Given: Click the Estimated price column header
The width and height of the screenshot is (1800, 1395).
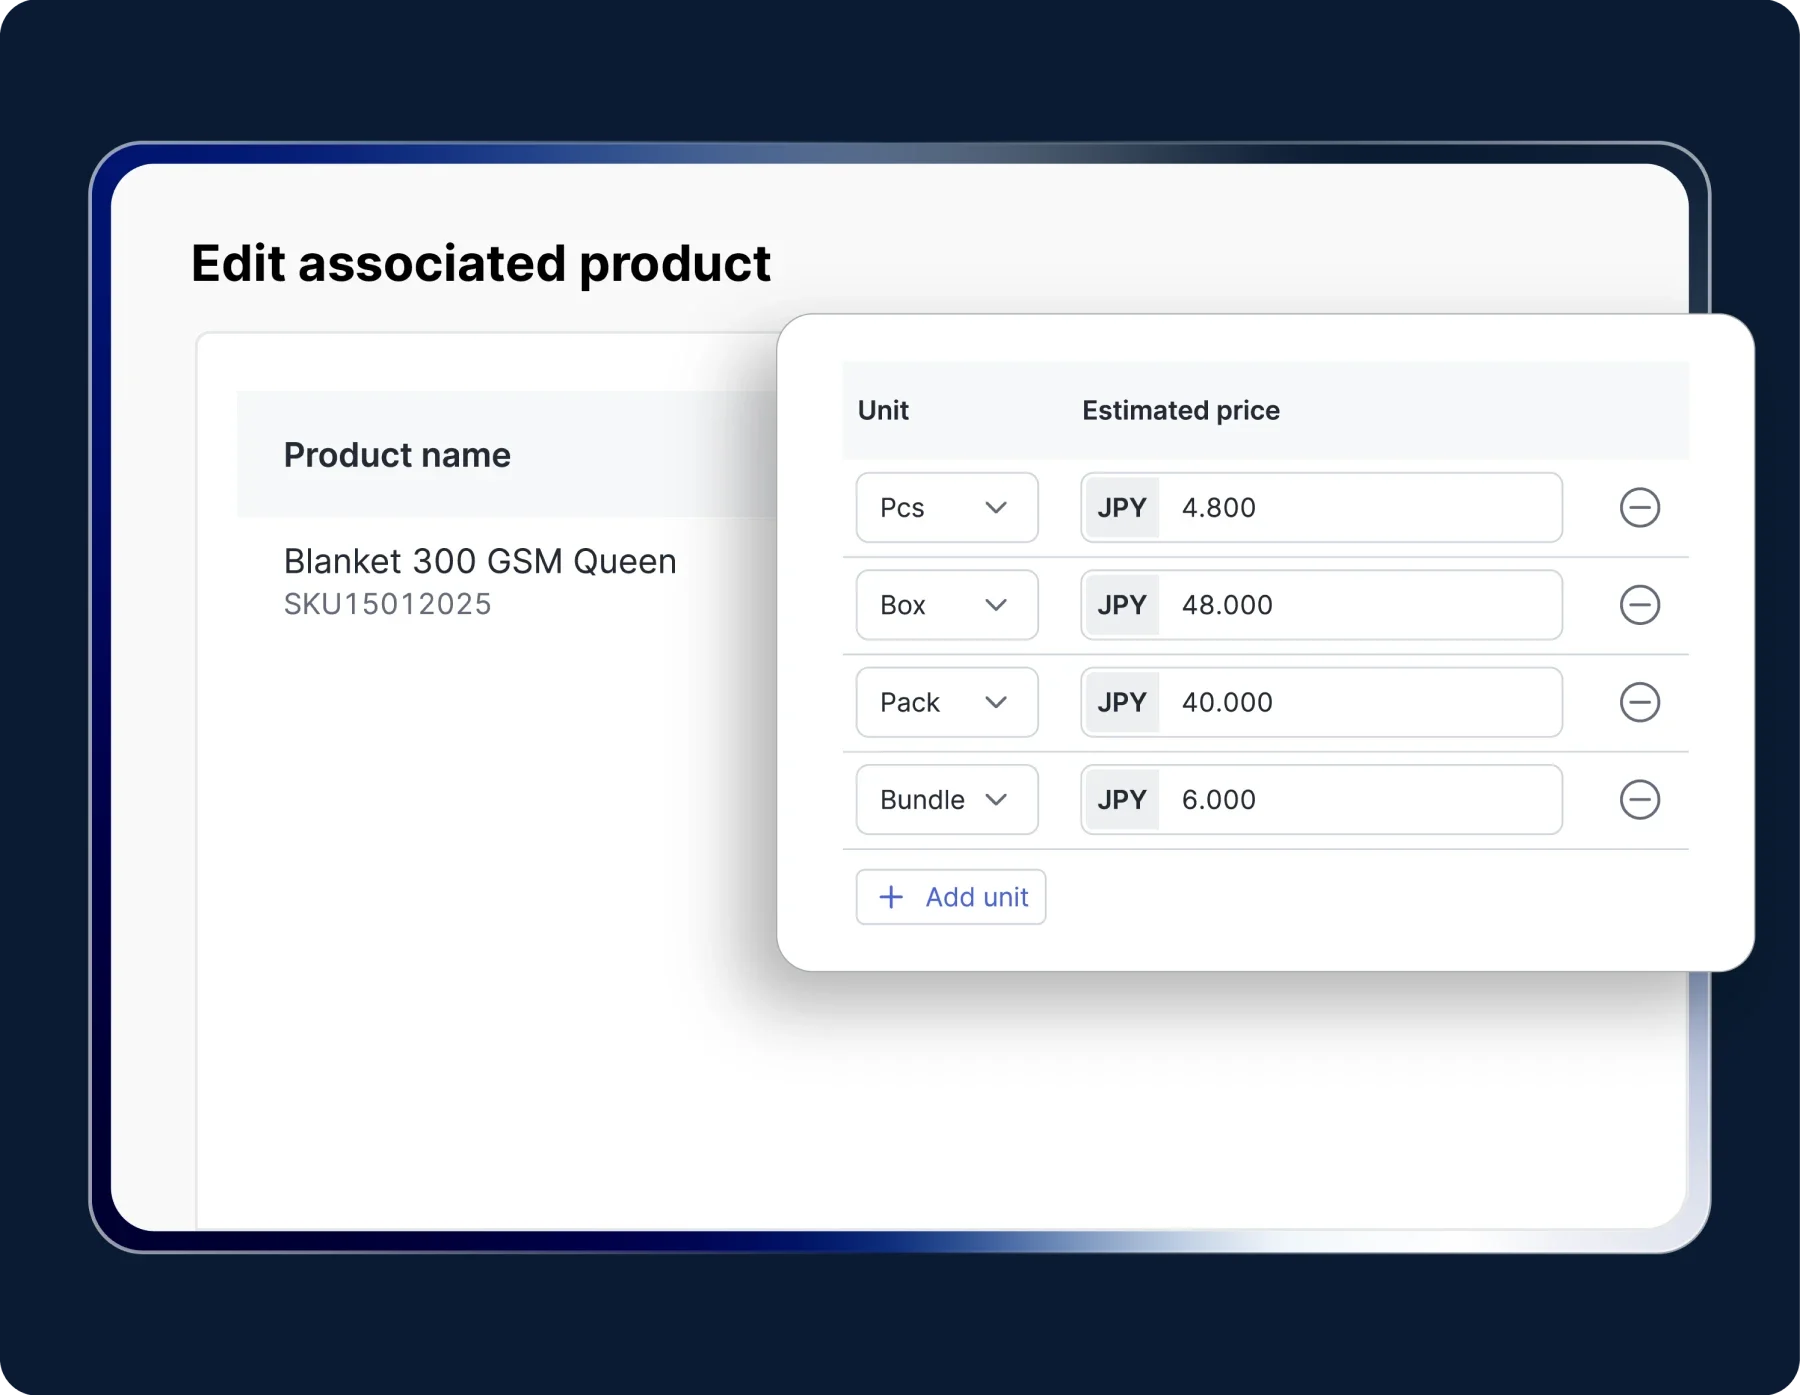Looking at the screenshot, I should click(x=1180, y=410).
